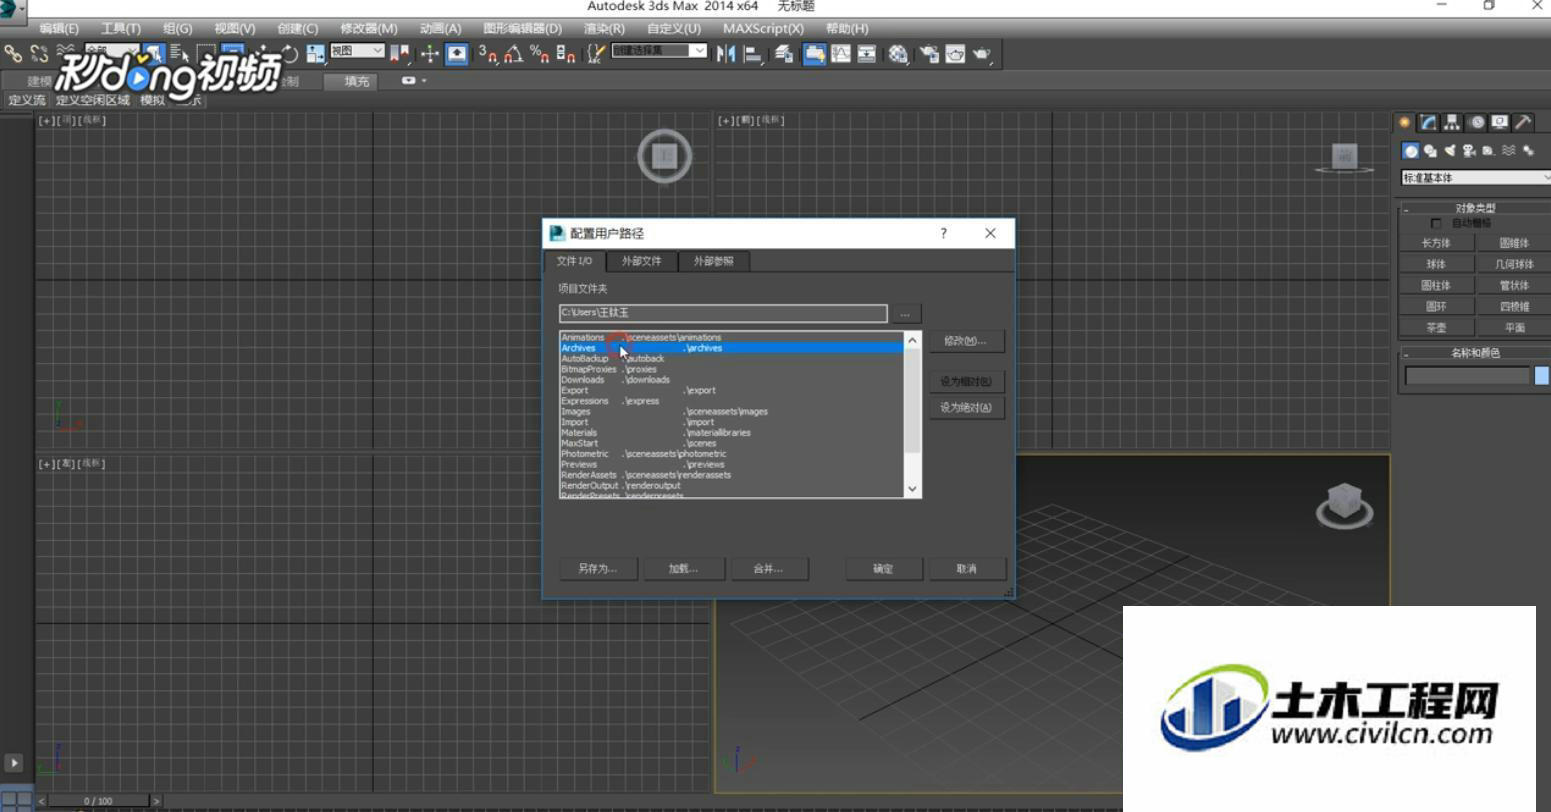Click the Align tool icon

pyautogui.click(x=753, y=54)
